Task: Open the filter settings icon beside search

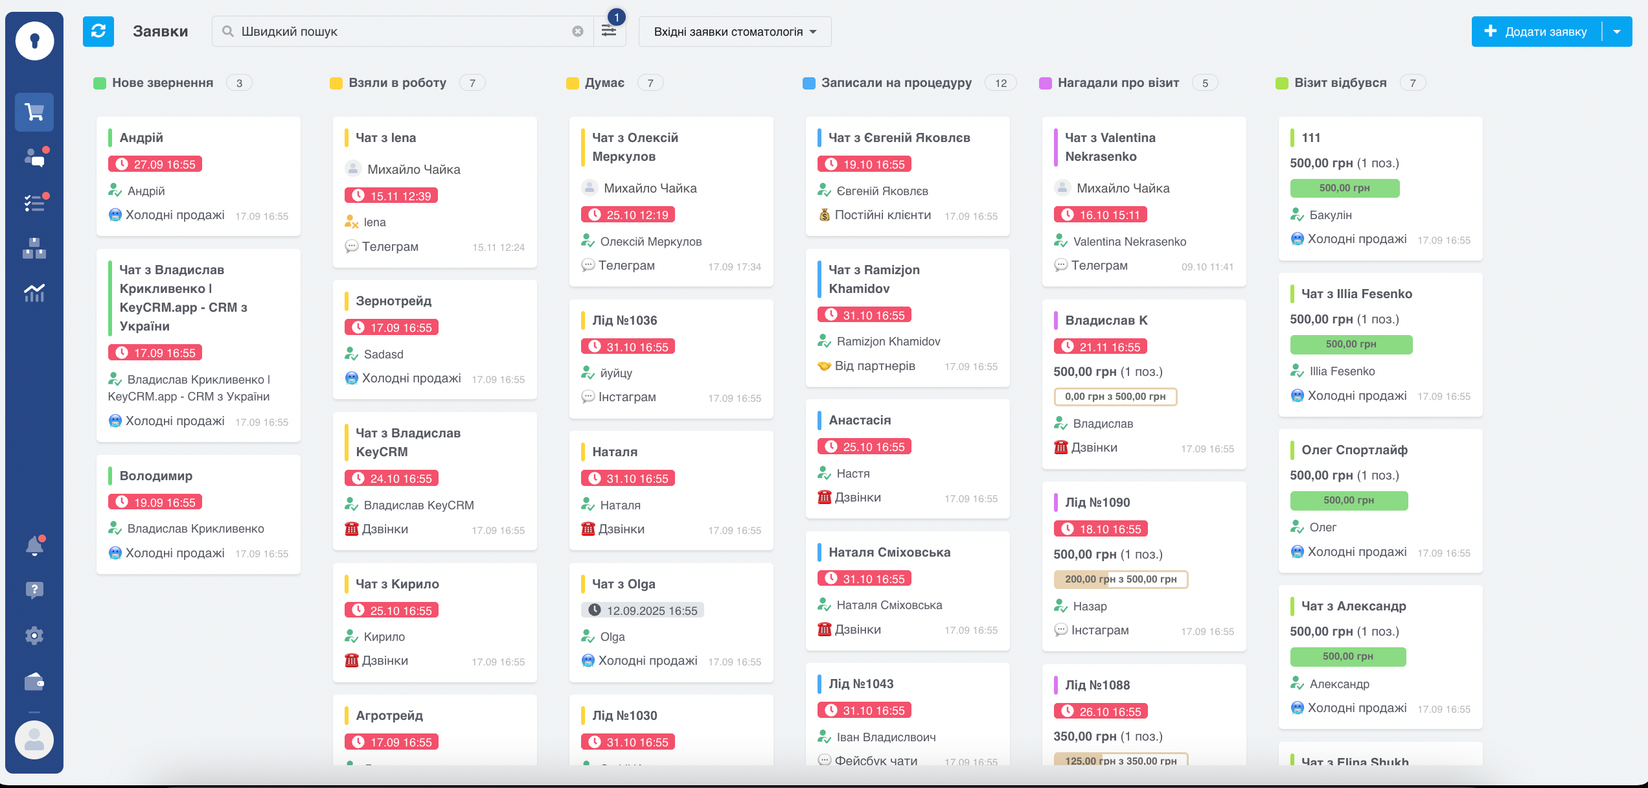Action: 609,31
